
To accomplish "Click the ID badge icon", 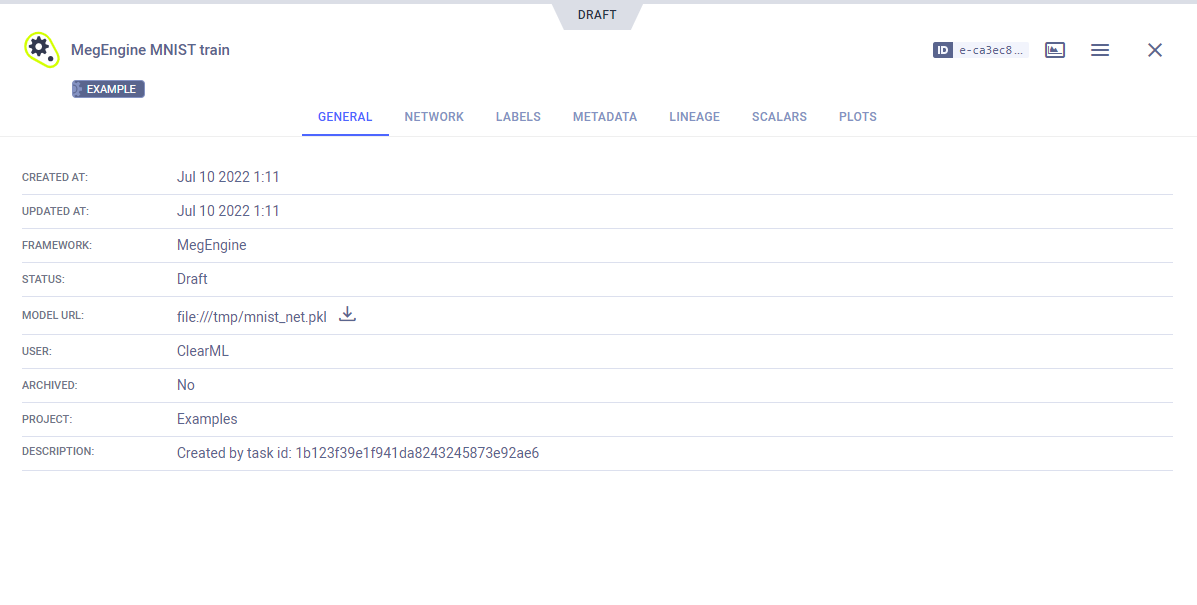I will pyautogui.click(x=942, y=50).
